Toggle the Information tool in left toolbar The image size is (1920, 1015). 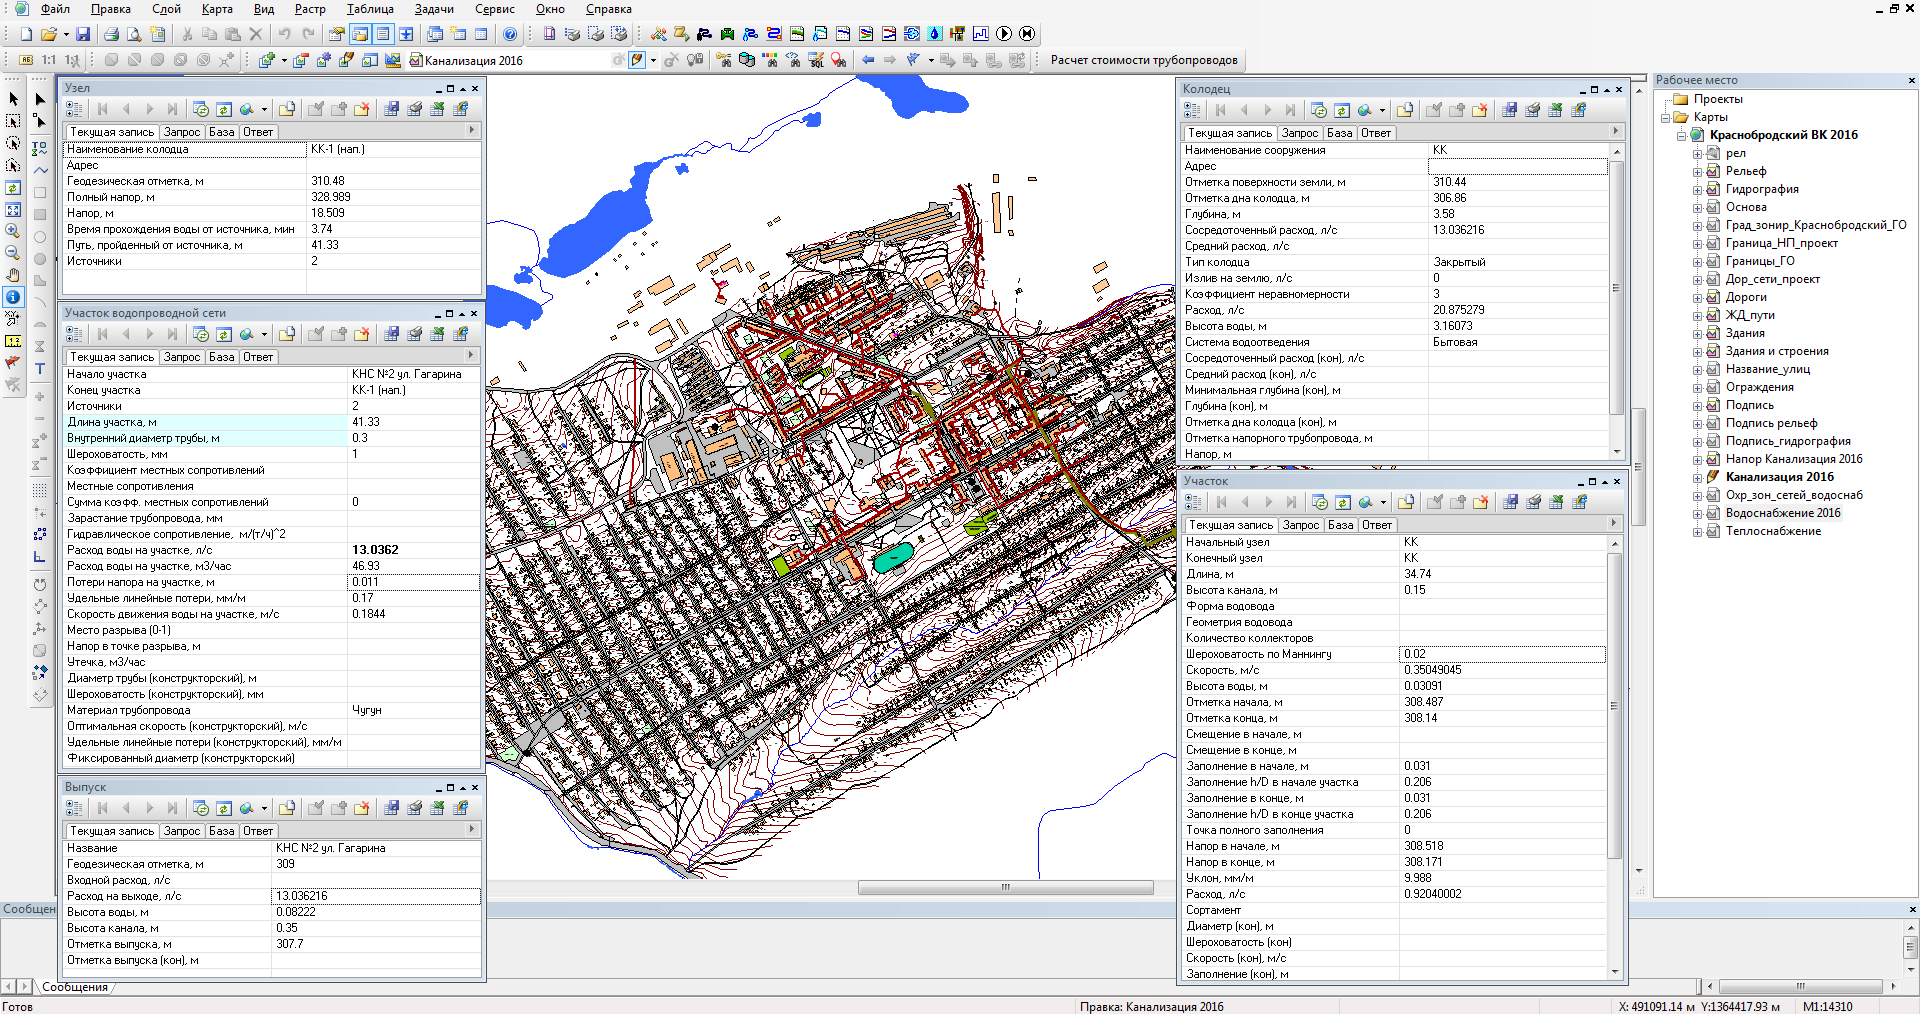pos(13,297)
